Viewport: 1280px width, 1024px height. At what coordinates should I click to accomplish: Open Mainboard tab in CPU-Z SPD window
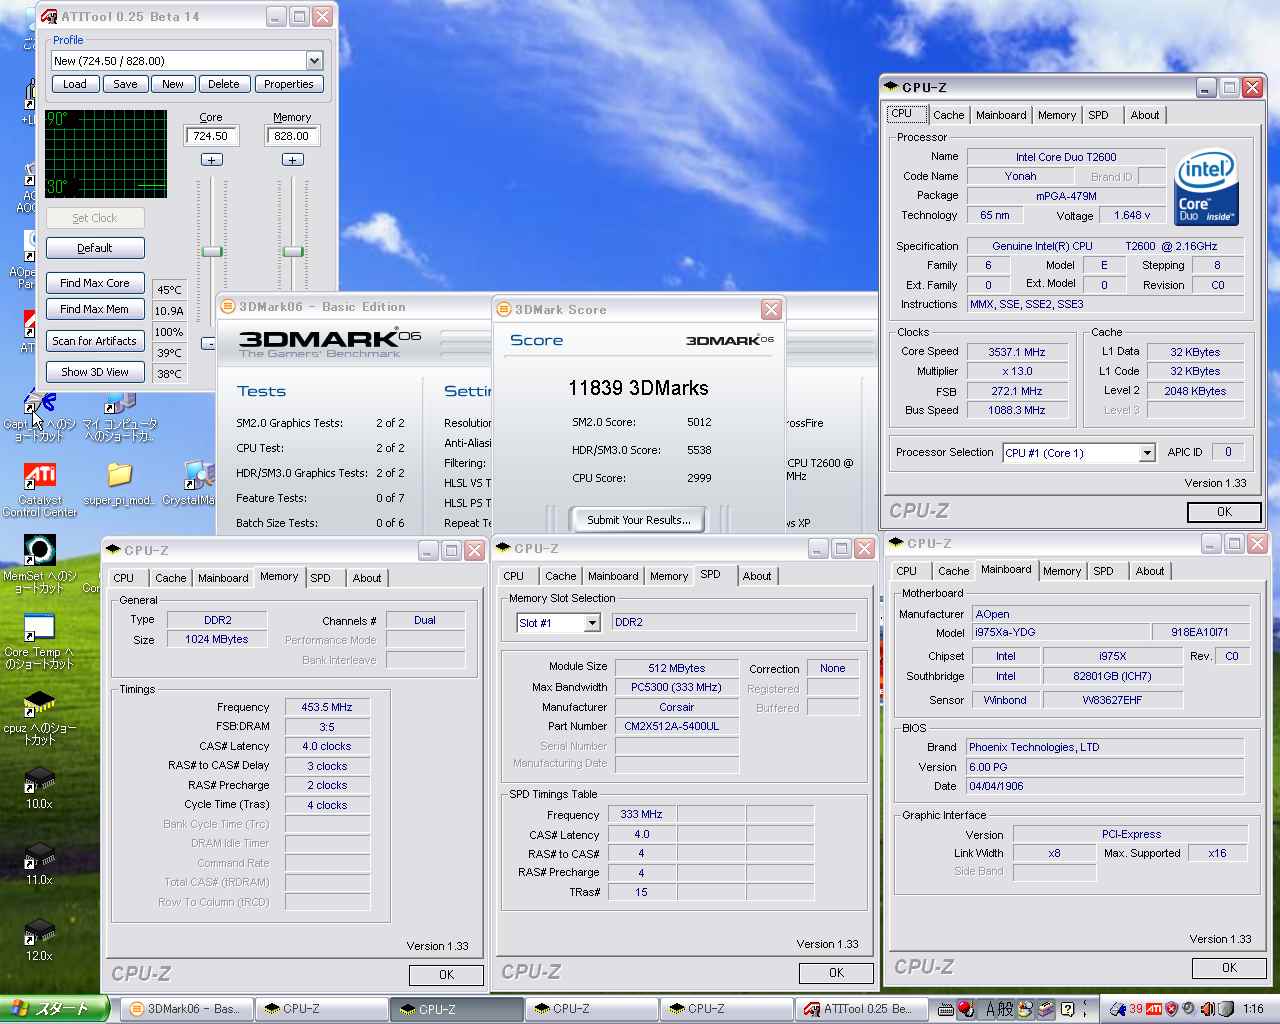click(x=613, y=576)
